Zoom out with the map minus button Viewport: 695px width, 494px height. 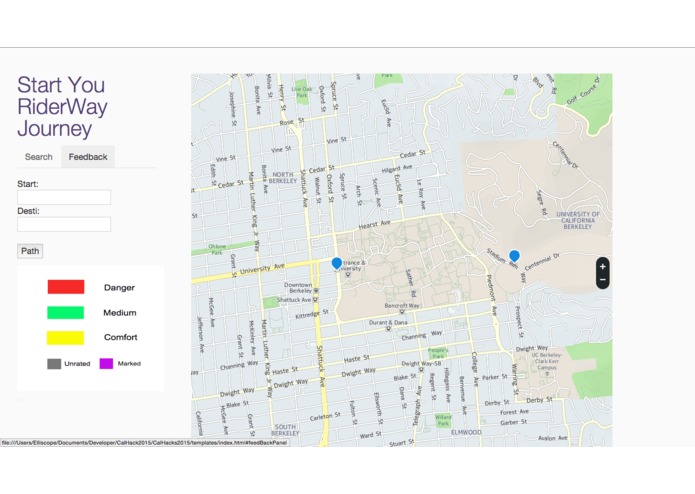pyautogui.click(x=602, y=280)
